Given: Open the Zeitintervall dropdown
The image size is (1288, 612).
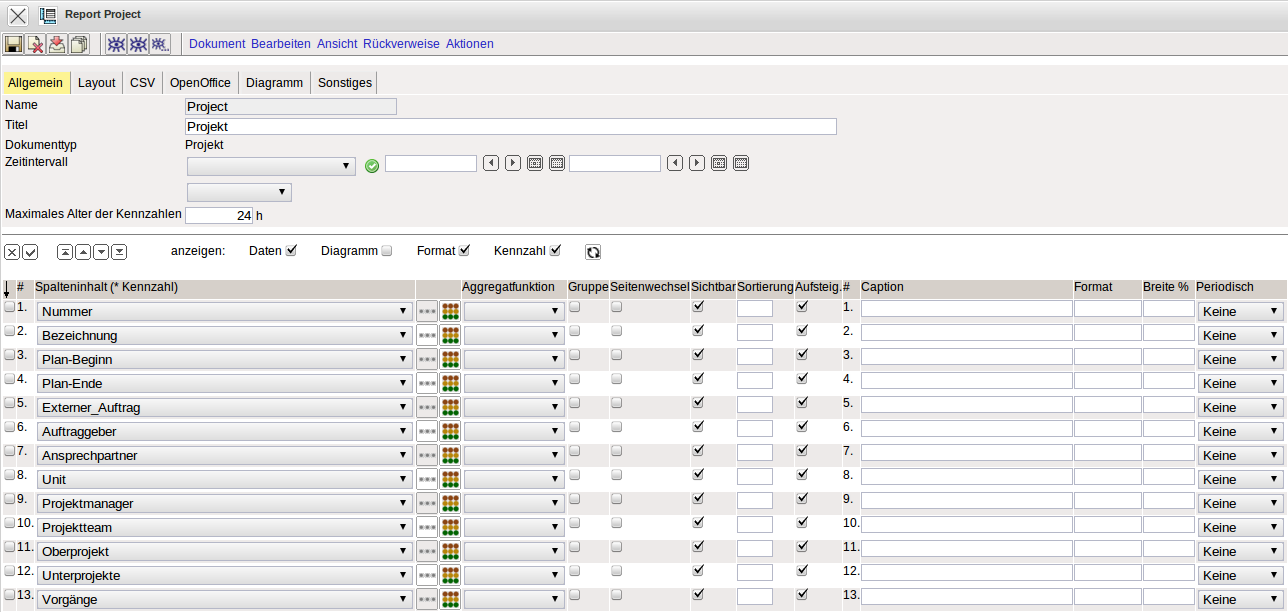Looking at the screenshot, I should (271, 165).
